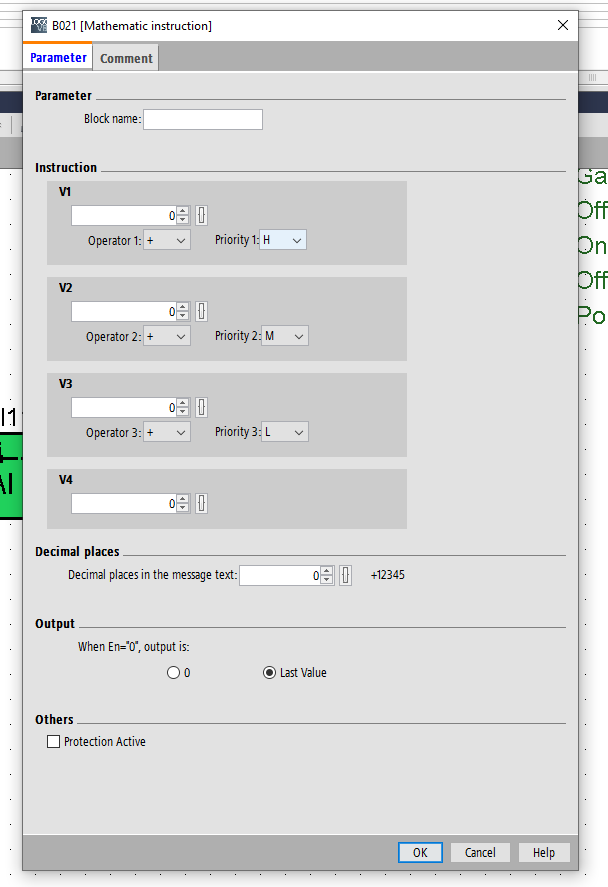Close the B021 dialog window
The image size is (608, 887).
563,25
